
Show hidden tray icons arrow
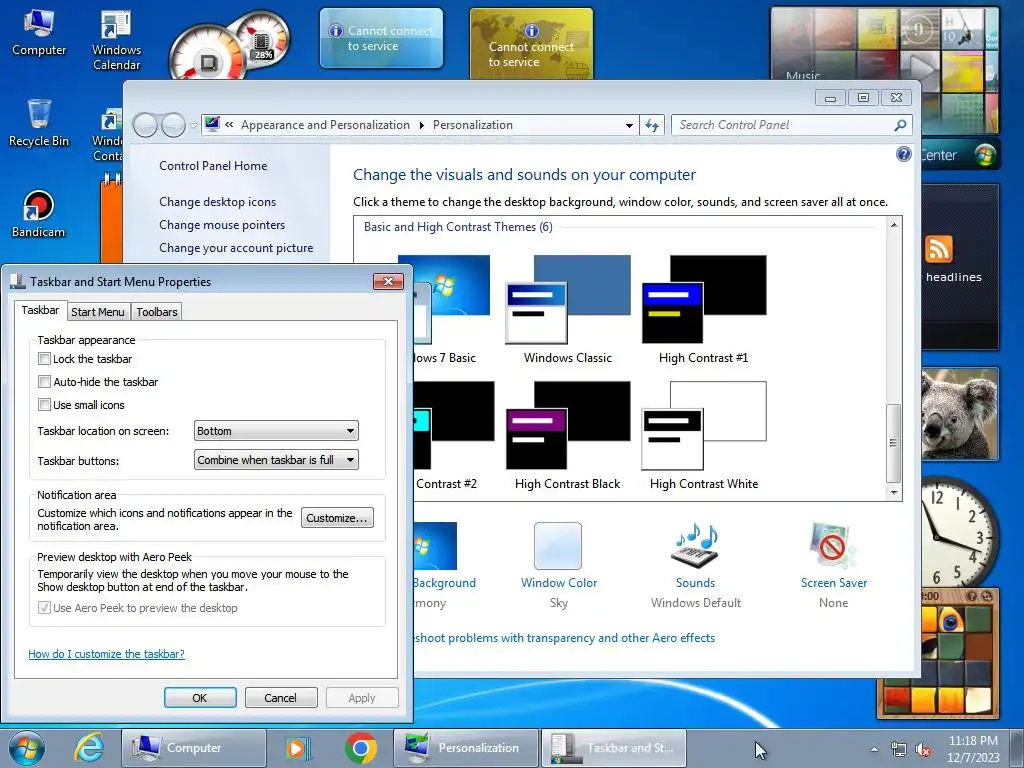point(874,749)
